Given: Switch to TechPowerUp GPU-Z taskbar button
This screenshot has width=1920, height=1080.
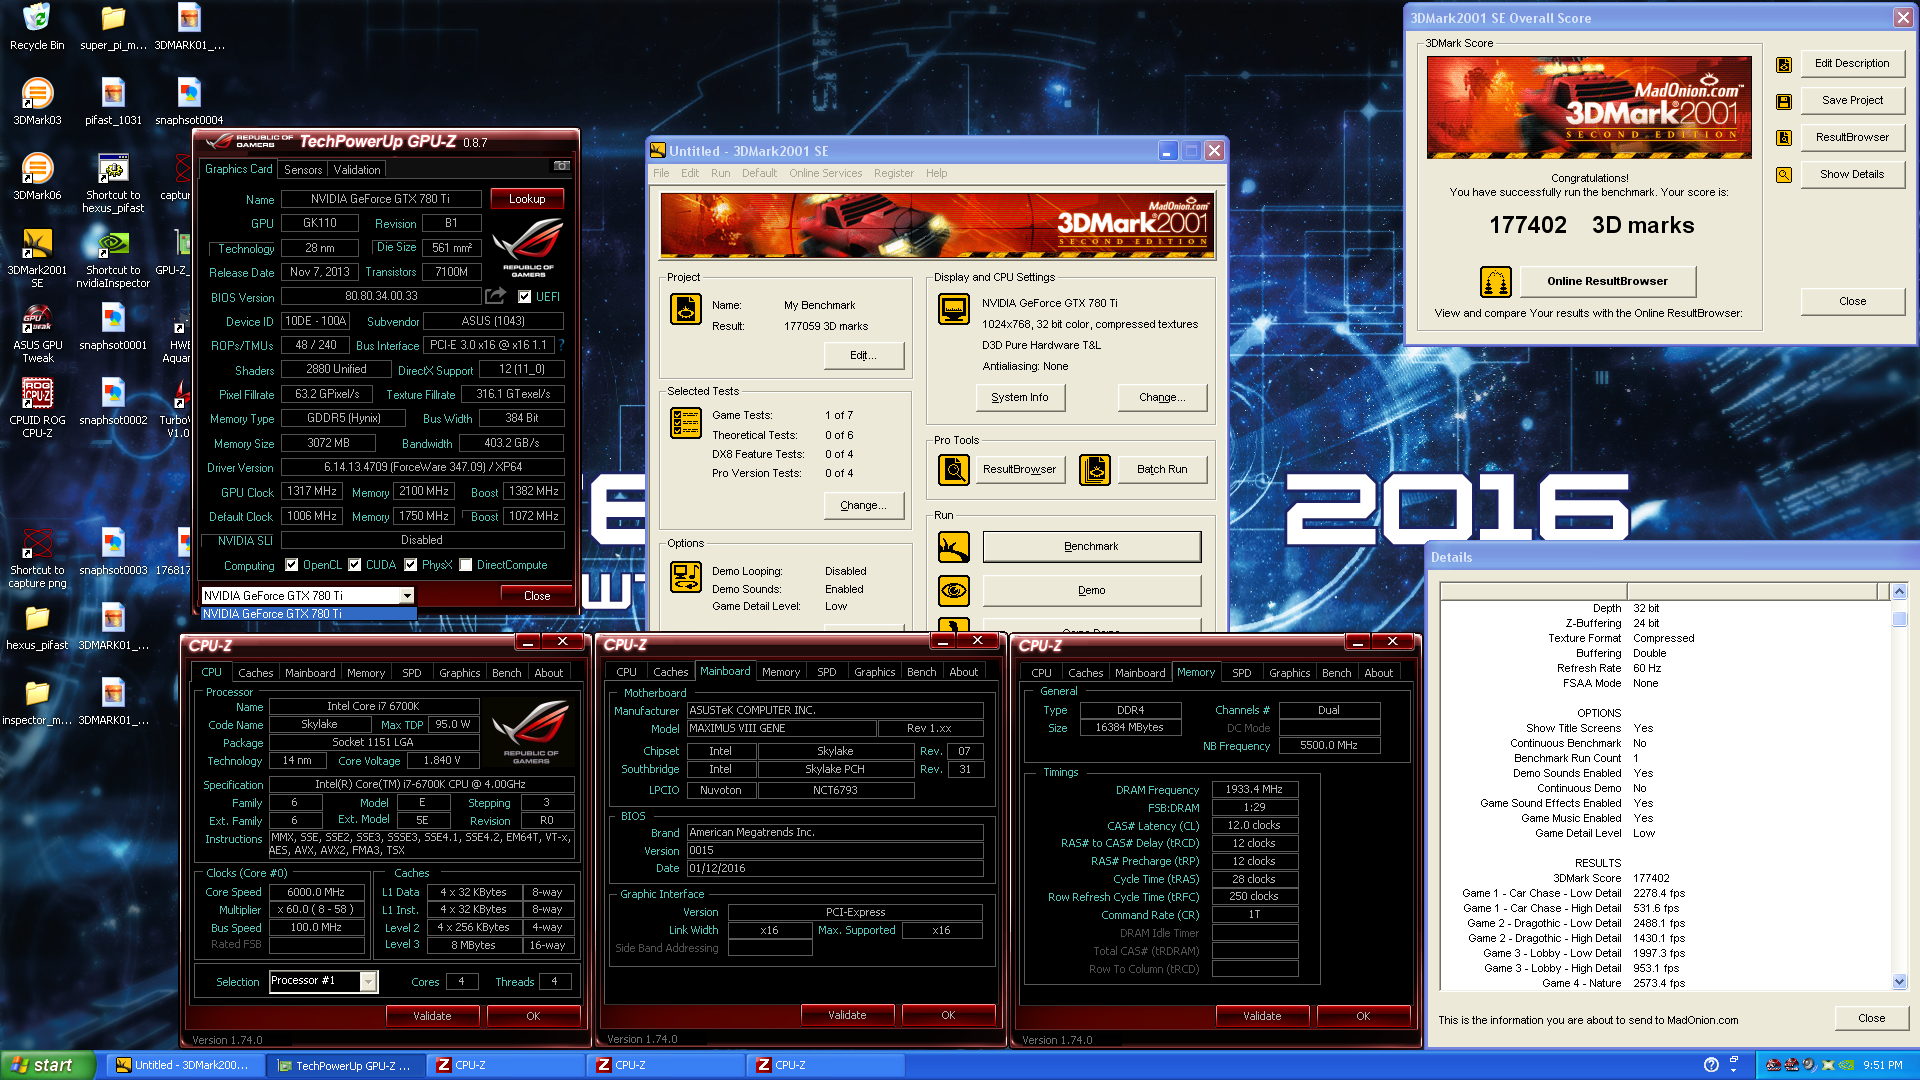Looking at the screenshot, I should tap(344, 1066).
